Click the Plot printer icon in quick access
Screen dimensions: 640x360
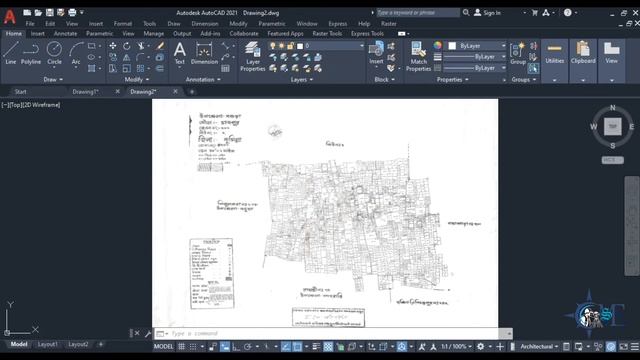tap(72, 13)
